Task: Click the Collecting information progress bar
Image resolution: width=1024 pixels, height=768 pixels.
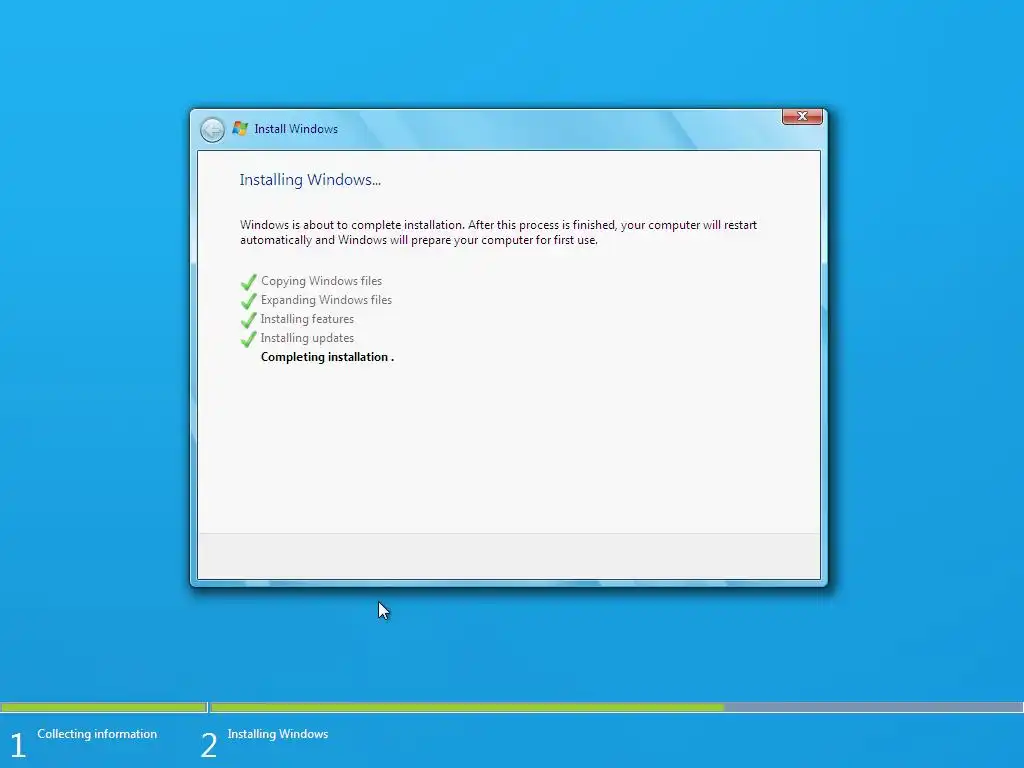Action: 104,707
